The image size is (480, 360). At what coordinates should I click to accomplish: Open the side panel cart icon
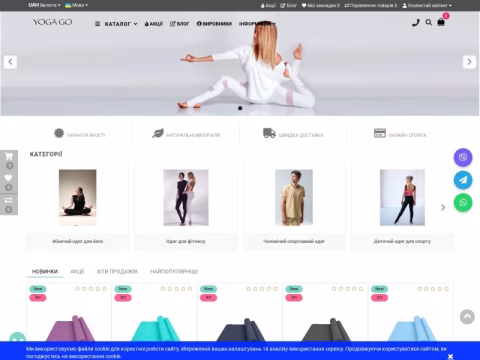[x=9, y=157]
